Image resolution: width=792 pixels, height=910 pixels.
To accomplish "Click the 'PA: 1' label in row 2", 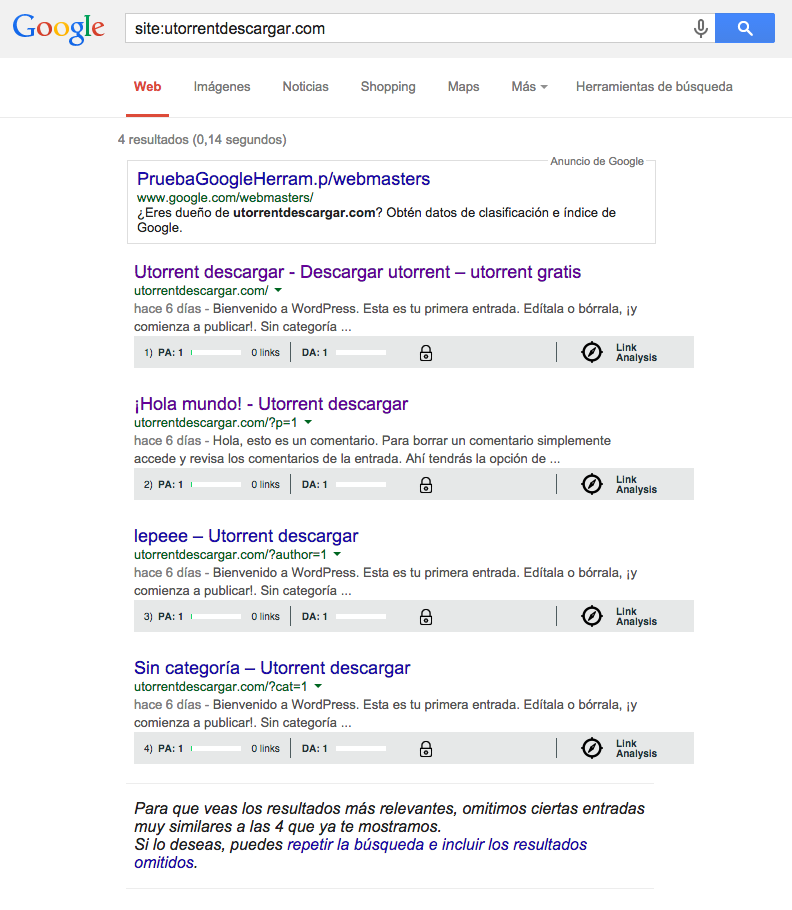I will [171, 484].
